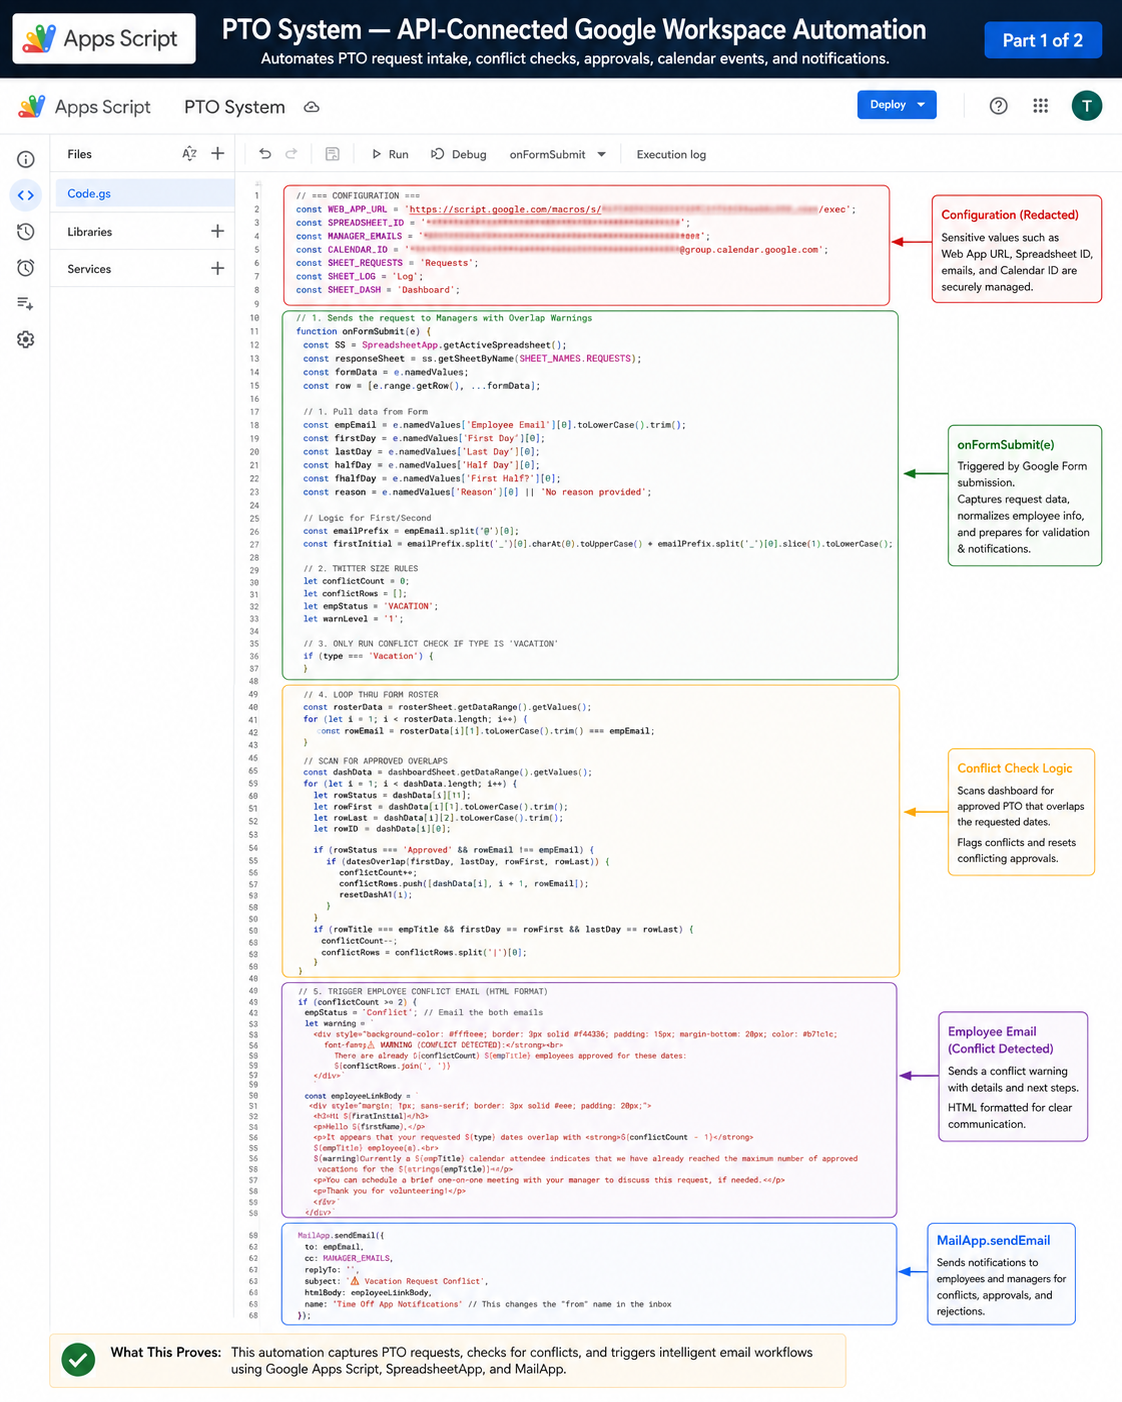This screenshot has height=1402, width=1122.
Task: Click the script.google.com macros URL in code
Action: 630,209
